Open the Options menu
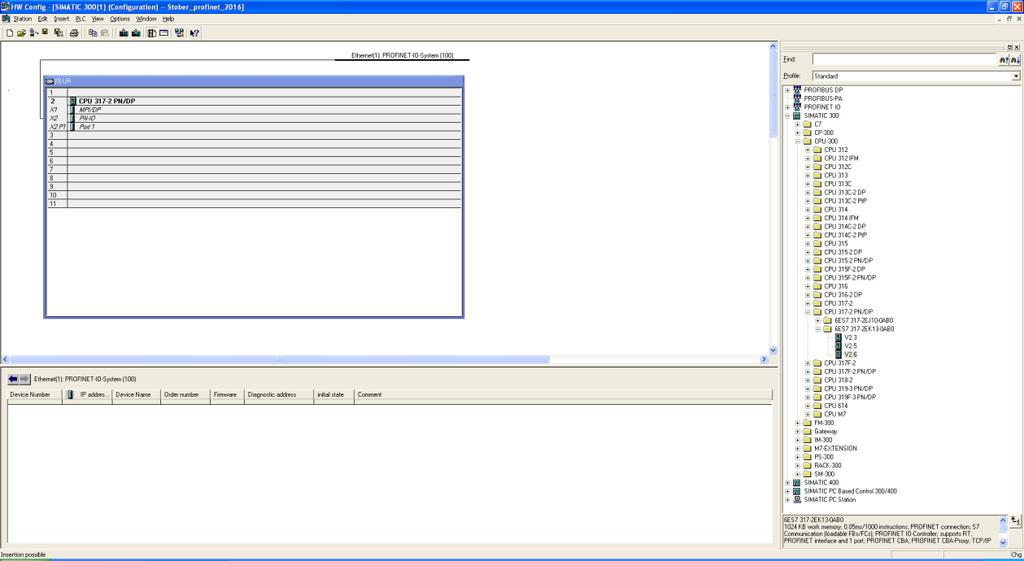1024x561 pixels. coord(120,19)
